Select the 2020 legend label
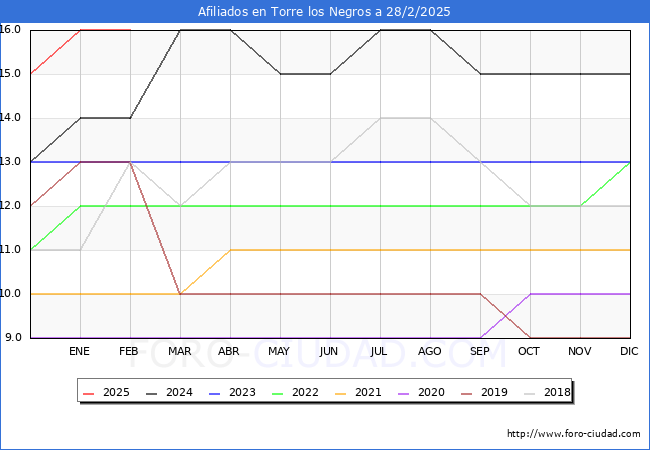This screenshot has height=450, width=650. [431, 392]
